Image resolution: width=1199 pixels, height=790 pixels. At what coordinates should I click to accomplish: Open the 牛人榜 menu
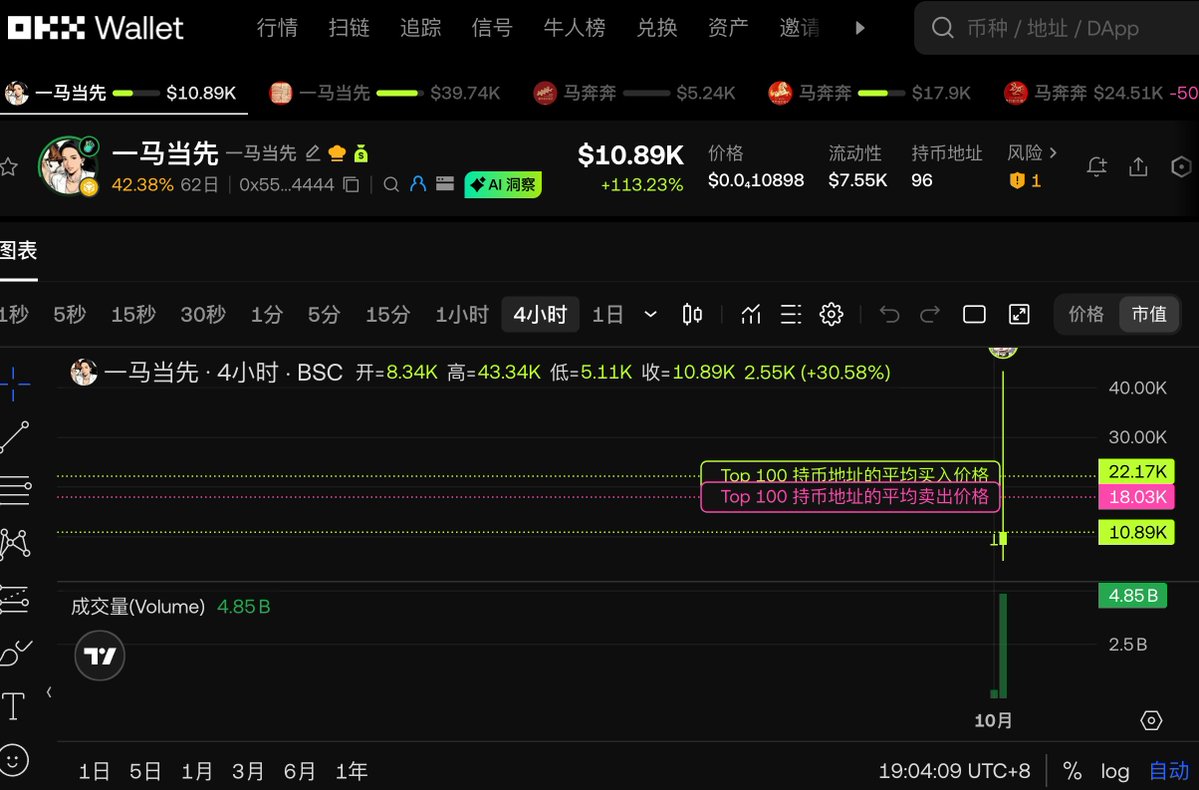click(x=574, y=28)
